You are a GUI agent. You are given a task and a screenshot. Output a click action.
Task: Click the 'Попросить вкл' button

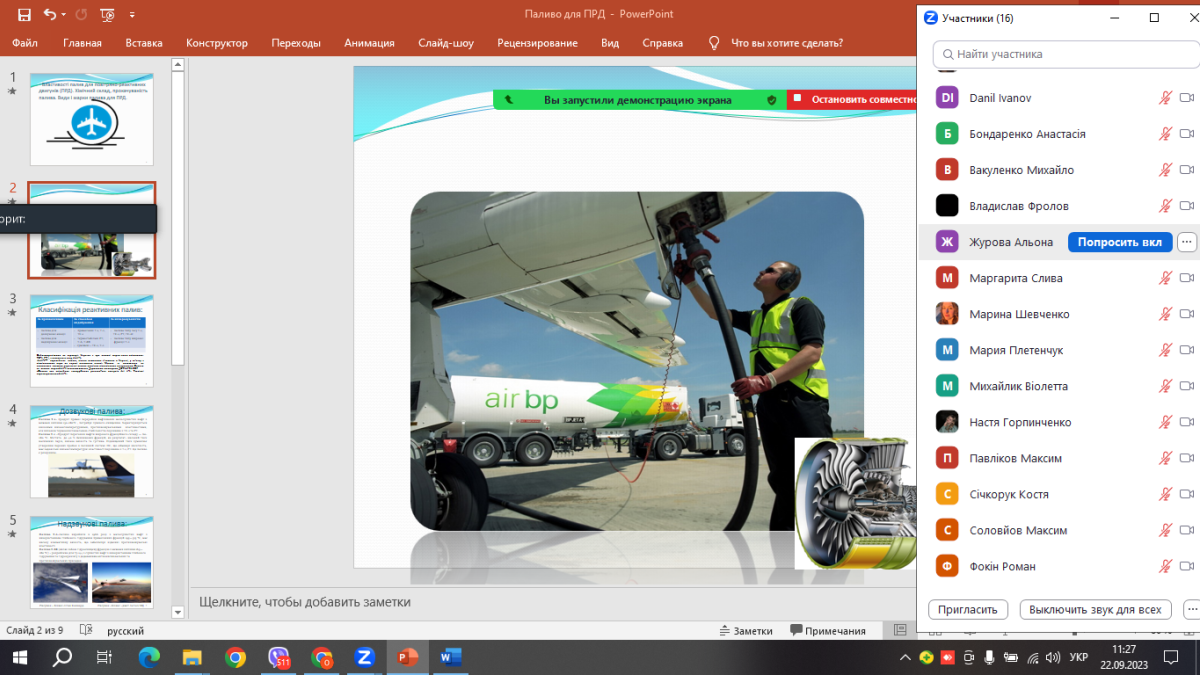(x=1120, y=242)
